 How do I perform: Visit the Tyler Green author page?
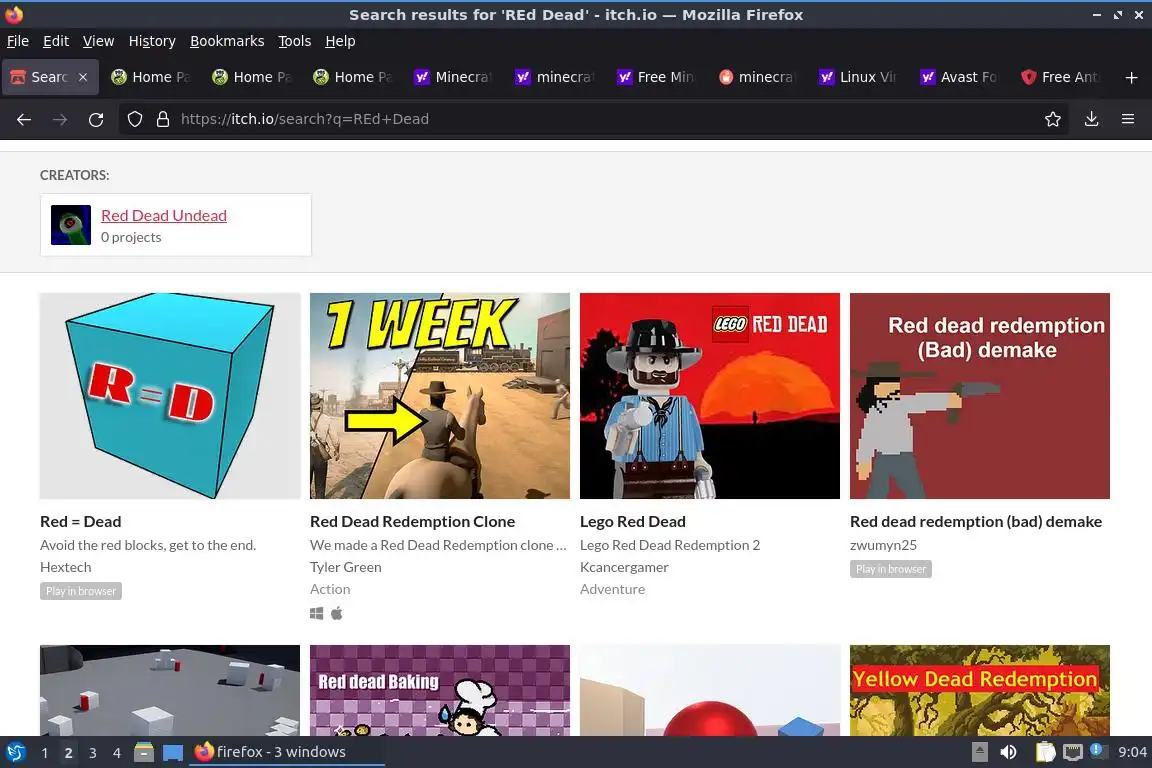click(345, 567)
